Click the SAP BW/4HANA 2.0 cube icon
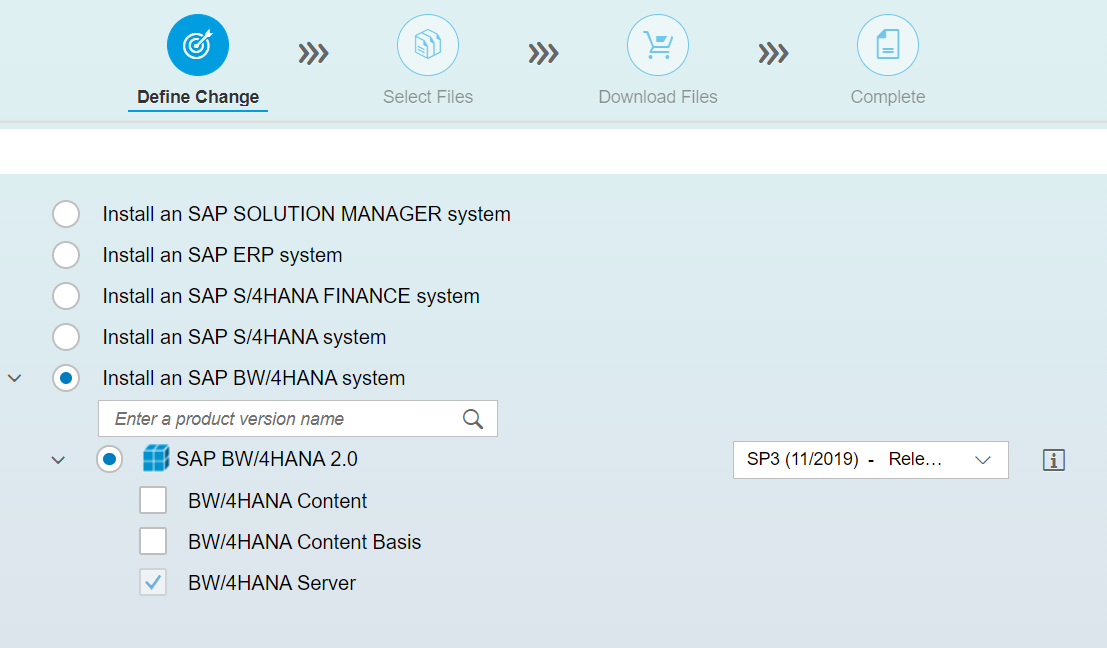Image resolution: width=1107 pixels, height=648 pixels. pyautogui.click(x=155, y=459)
